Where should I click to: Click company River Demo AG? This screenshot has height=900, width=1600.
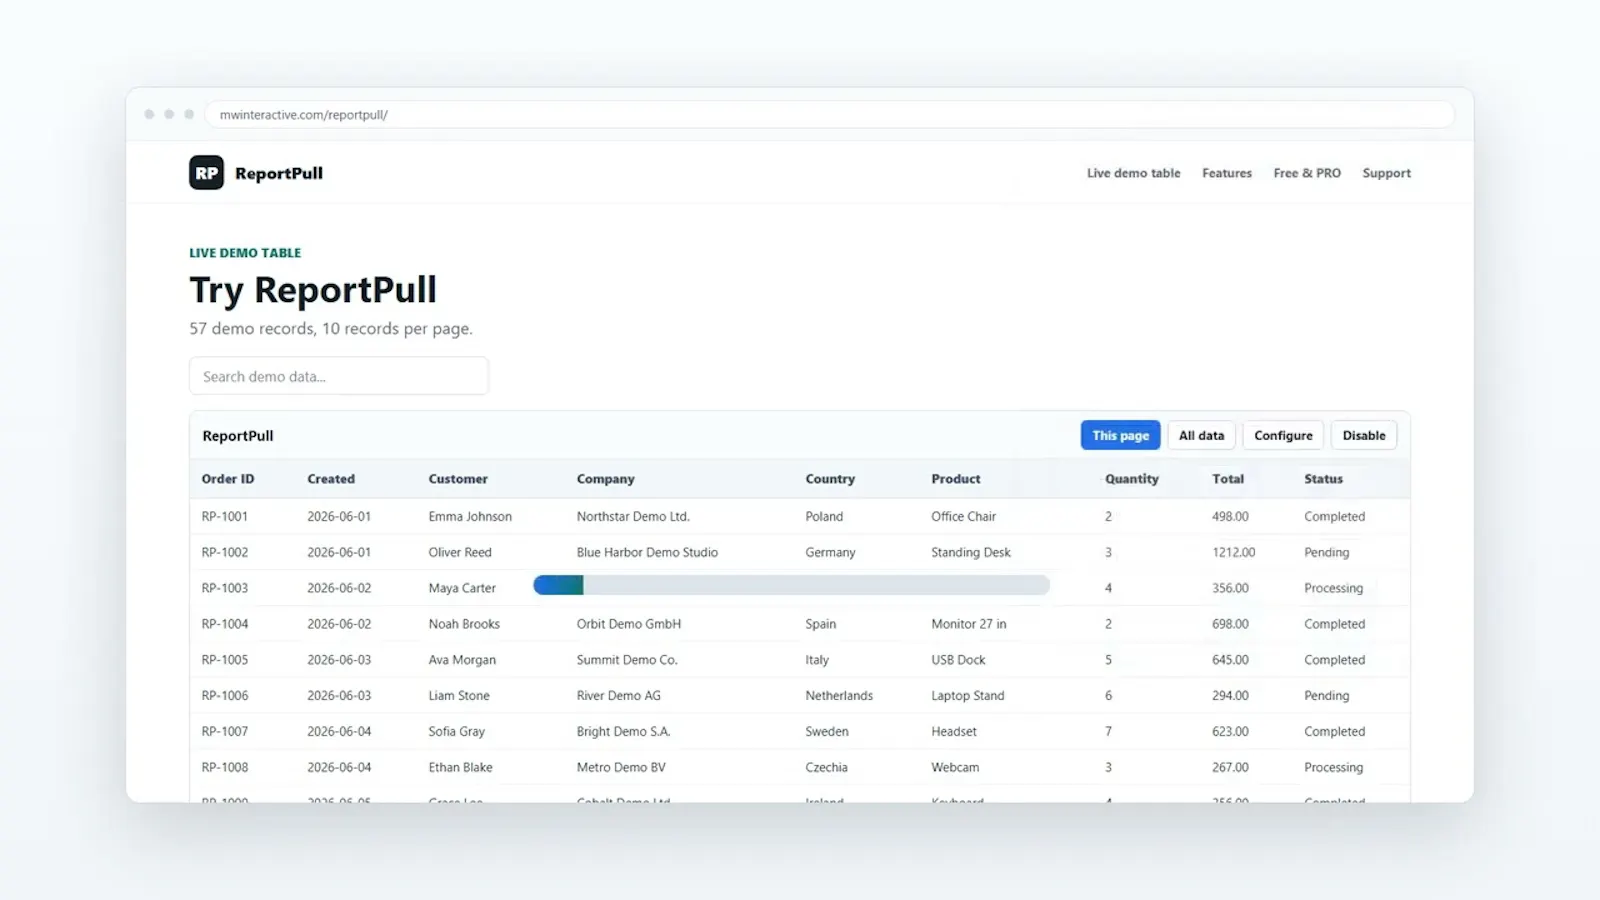click(x=619, y=696)
